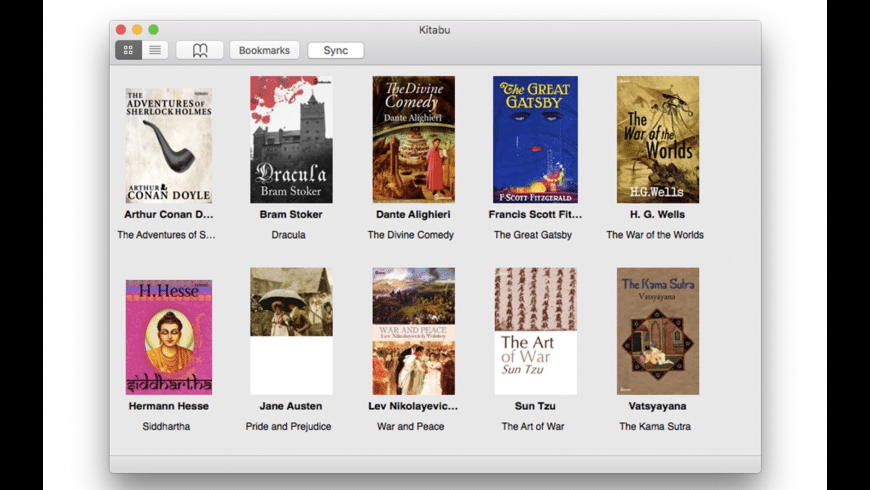Minimize the Kitabu window with yellow button

click(x=137, y=29)
